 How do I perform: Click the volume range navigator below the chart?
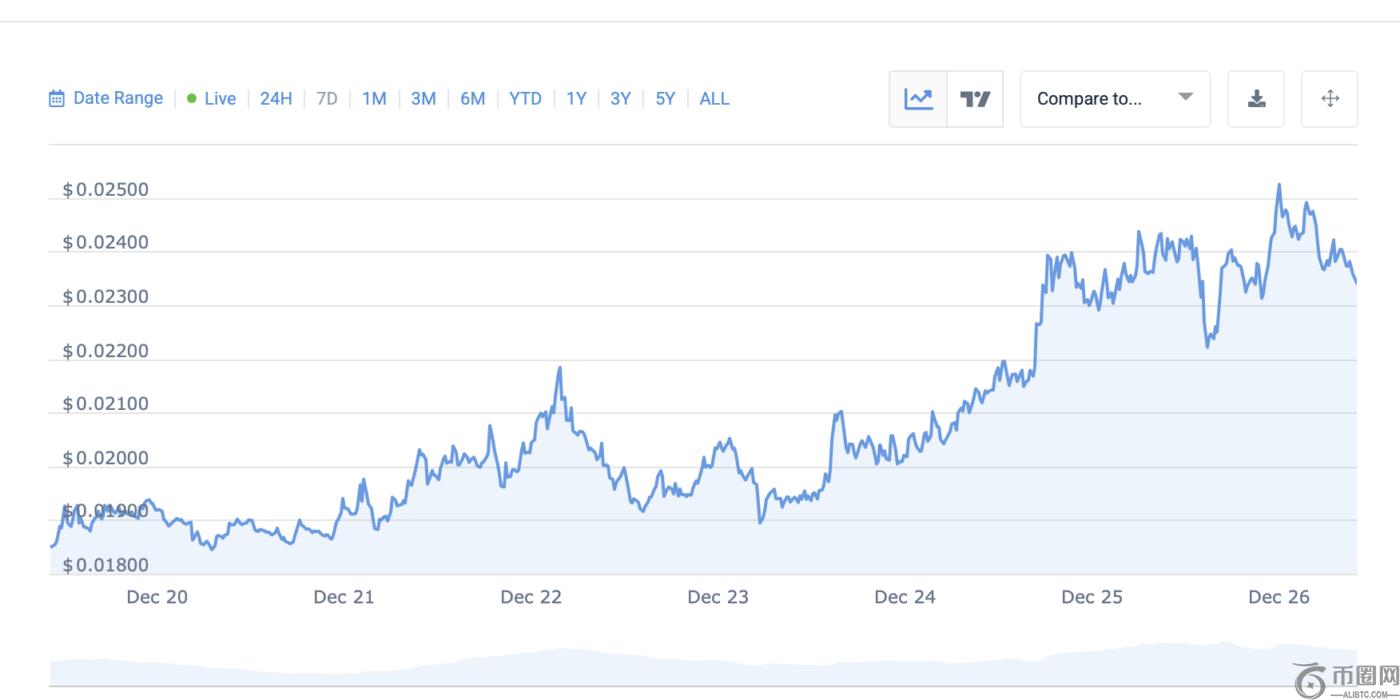[700, 665]
